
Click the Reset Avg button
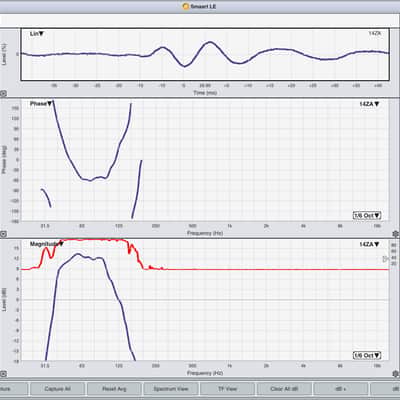coord(114,389)
